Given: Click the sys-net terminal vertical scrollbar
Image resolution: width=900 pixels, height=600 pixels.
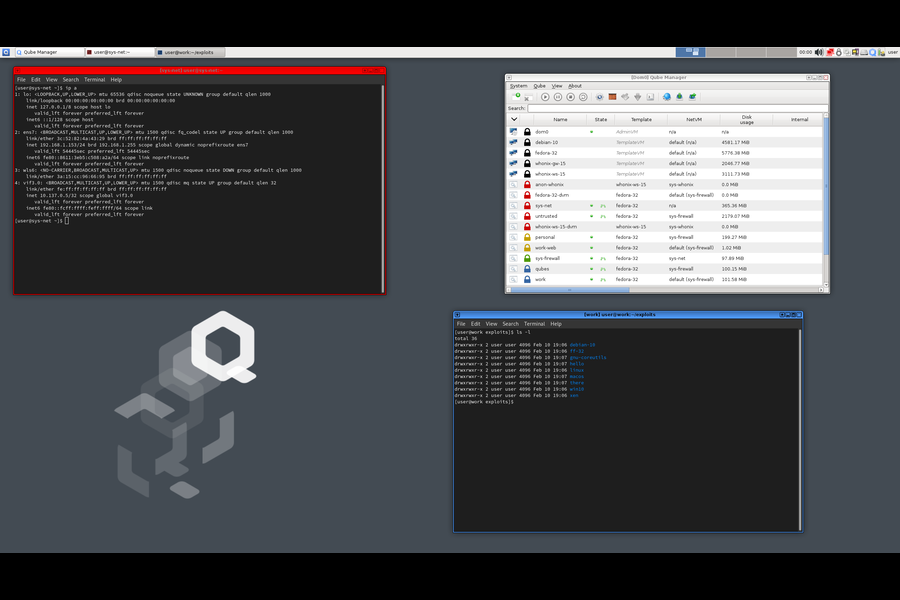Looking at the screenshot, I should click(383, 189).
